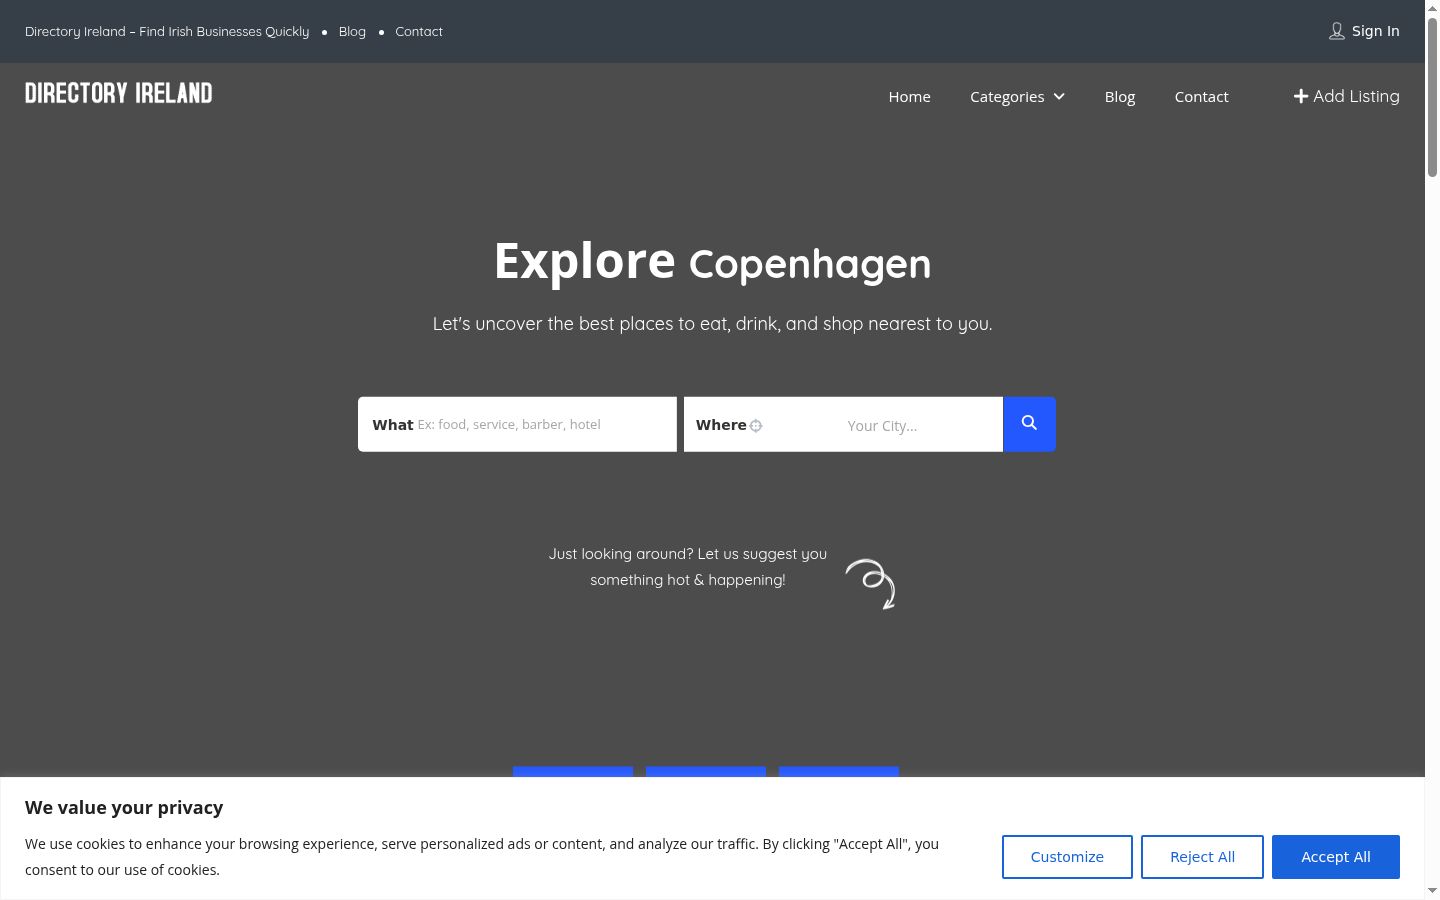Go to Blog in the main navigation
Viewport: 1440px width, 900px height.
tap(1120, 96)
